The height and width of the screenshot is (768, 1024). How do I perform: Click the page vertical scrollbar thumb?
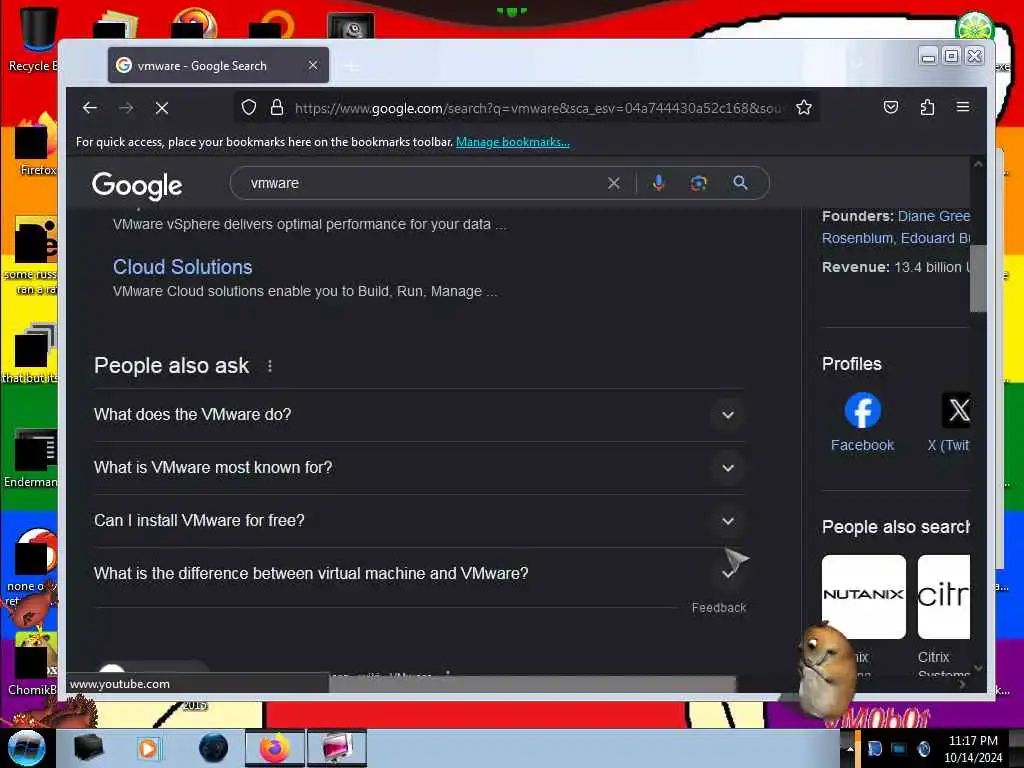click(x=978, y=279)
